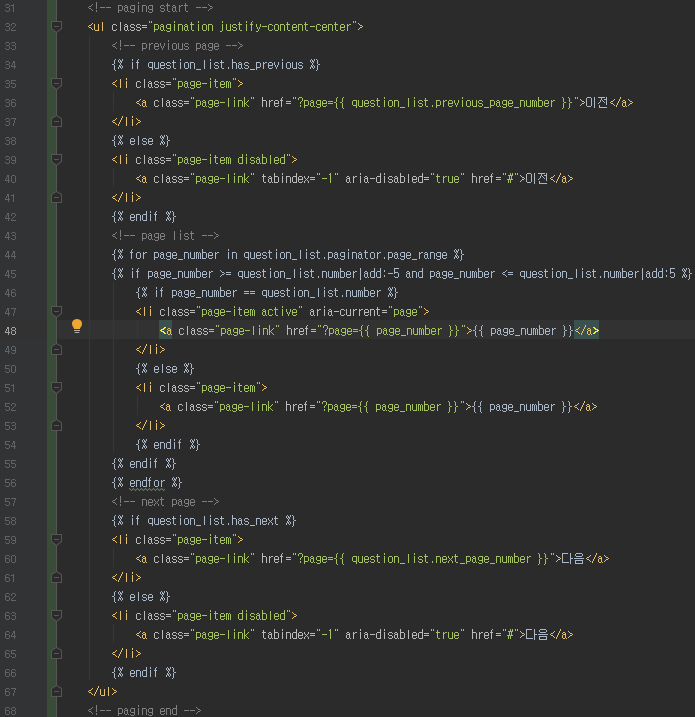Click the '<!-- next page -->' comment
Screen dimensions: 695x717
click(x=165, y=502)
